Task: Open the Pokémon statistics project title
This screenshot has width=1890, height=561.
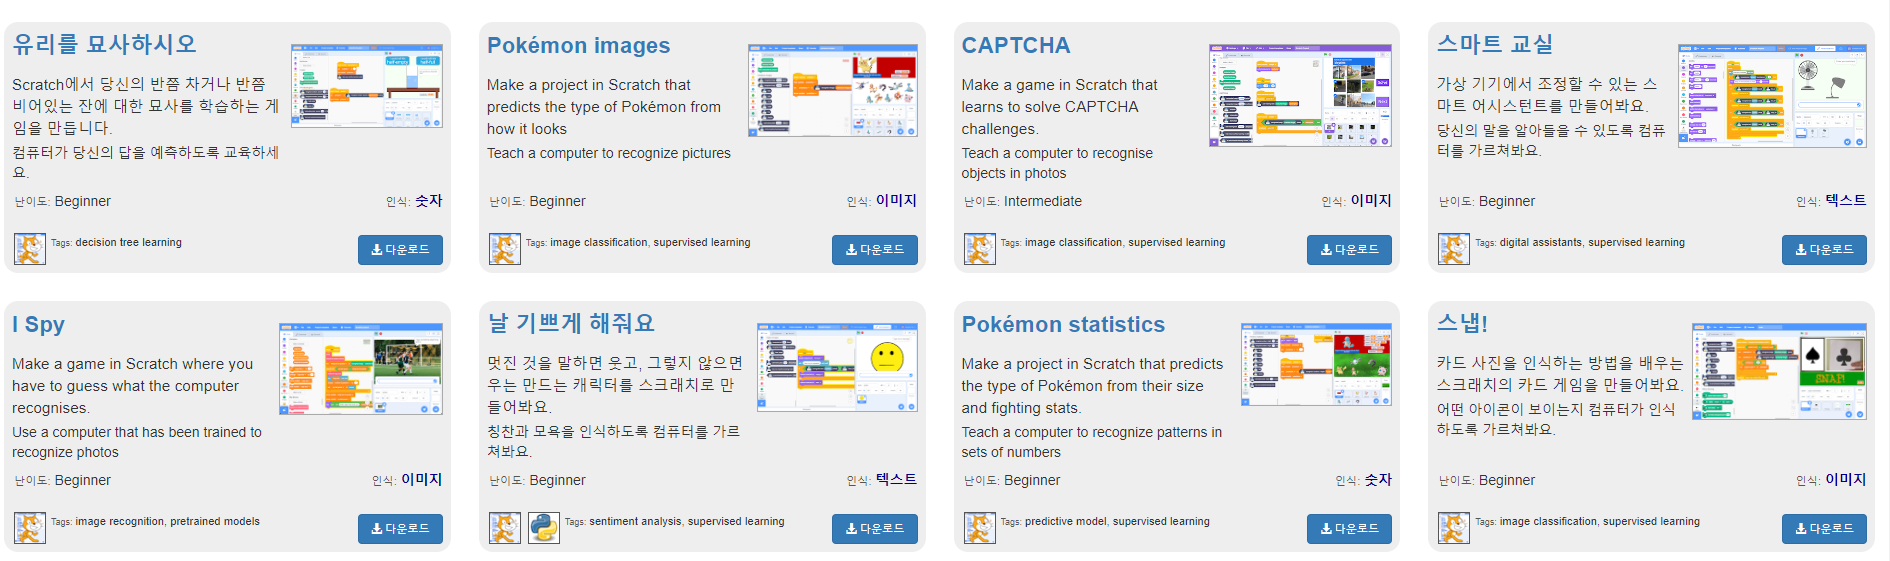Action: pyautogui.click(x=1063, y=325)
